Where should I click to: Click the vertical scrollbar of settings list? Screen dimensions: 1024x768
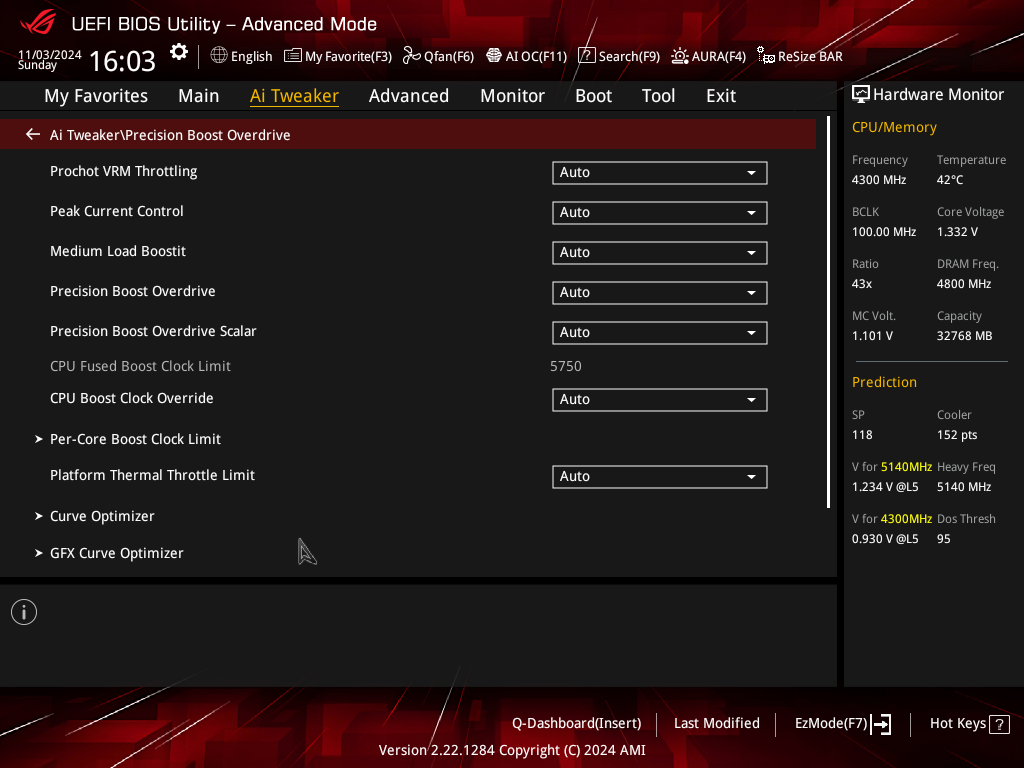coord(828,312)
